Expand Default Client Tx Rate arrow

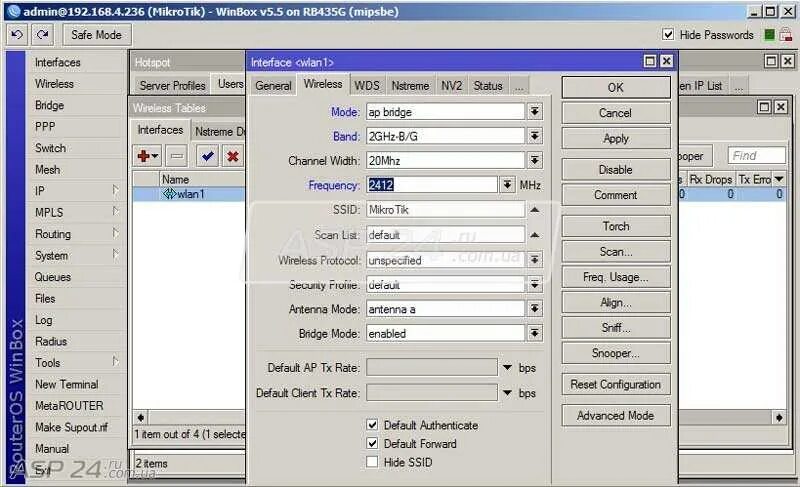(x=507, y=393)
